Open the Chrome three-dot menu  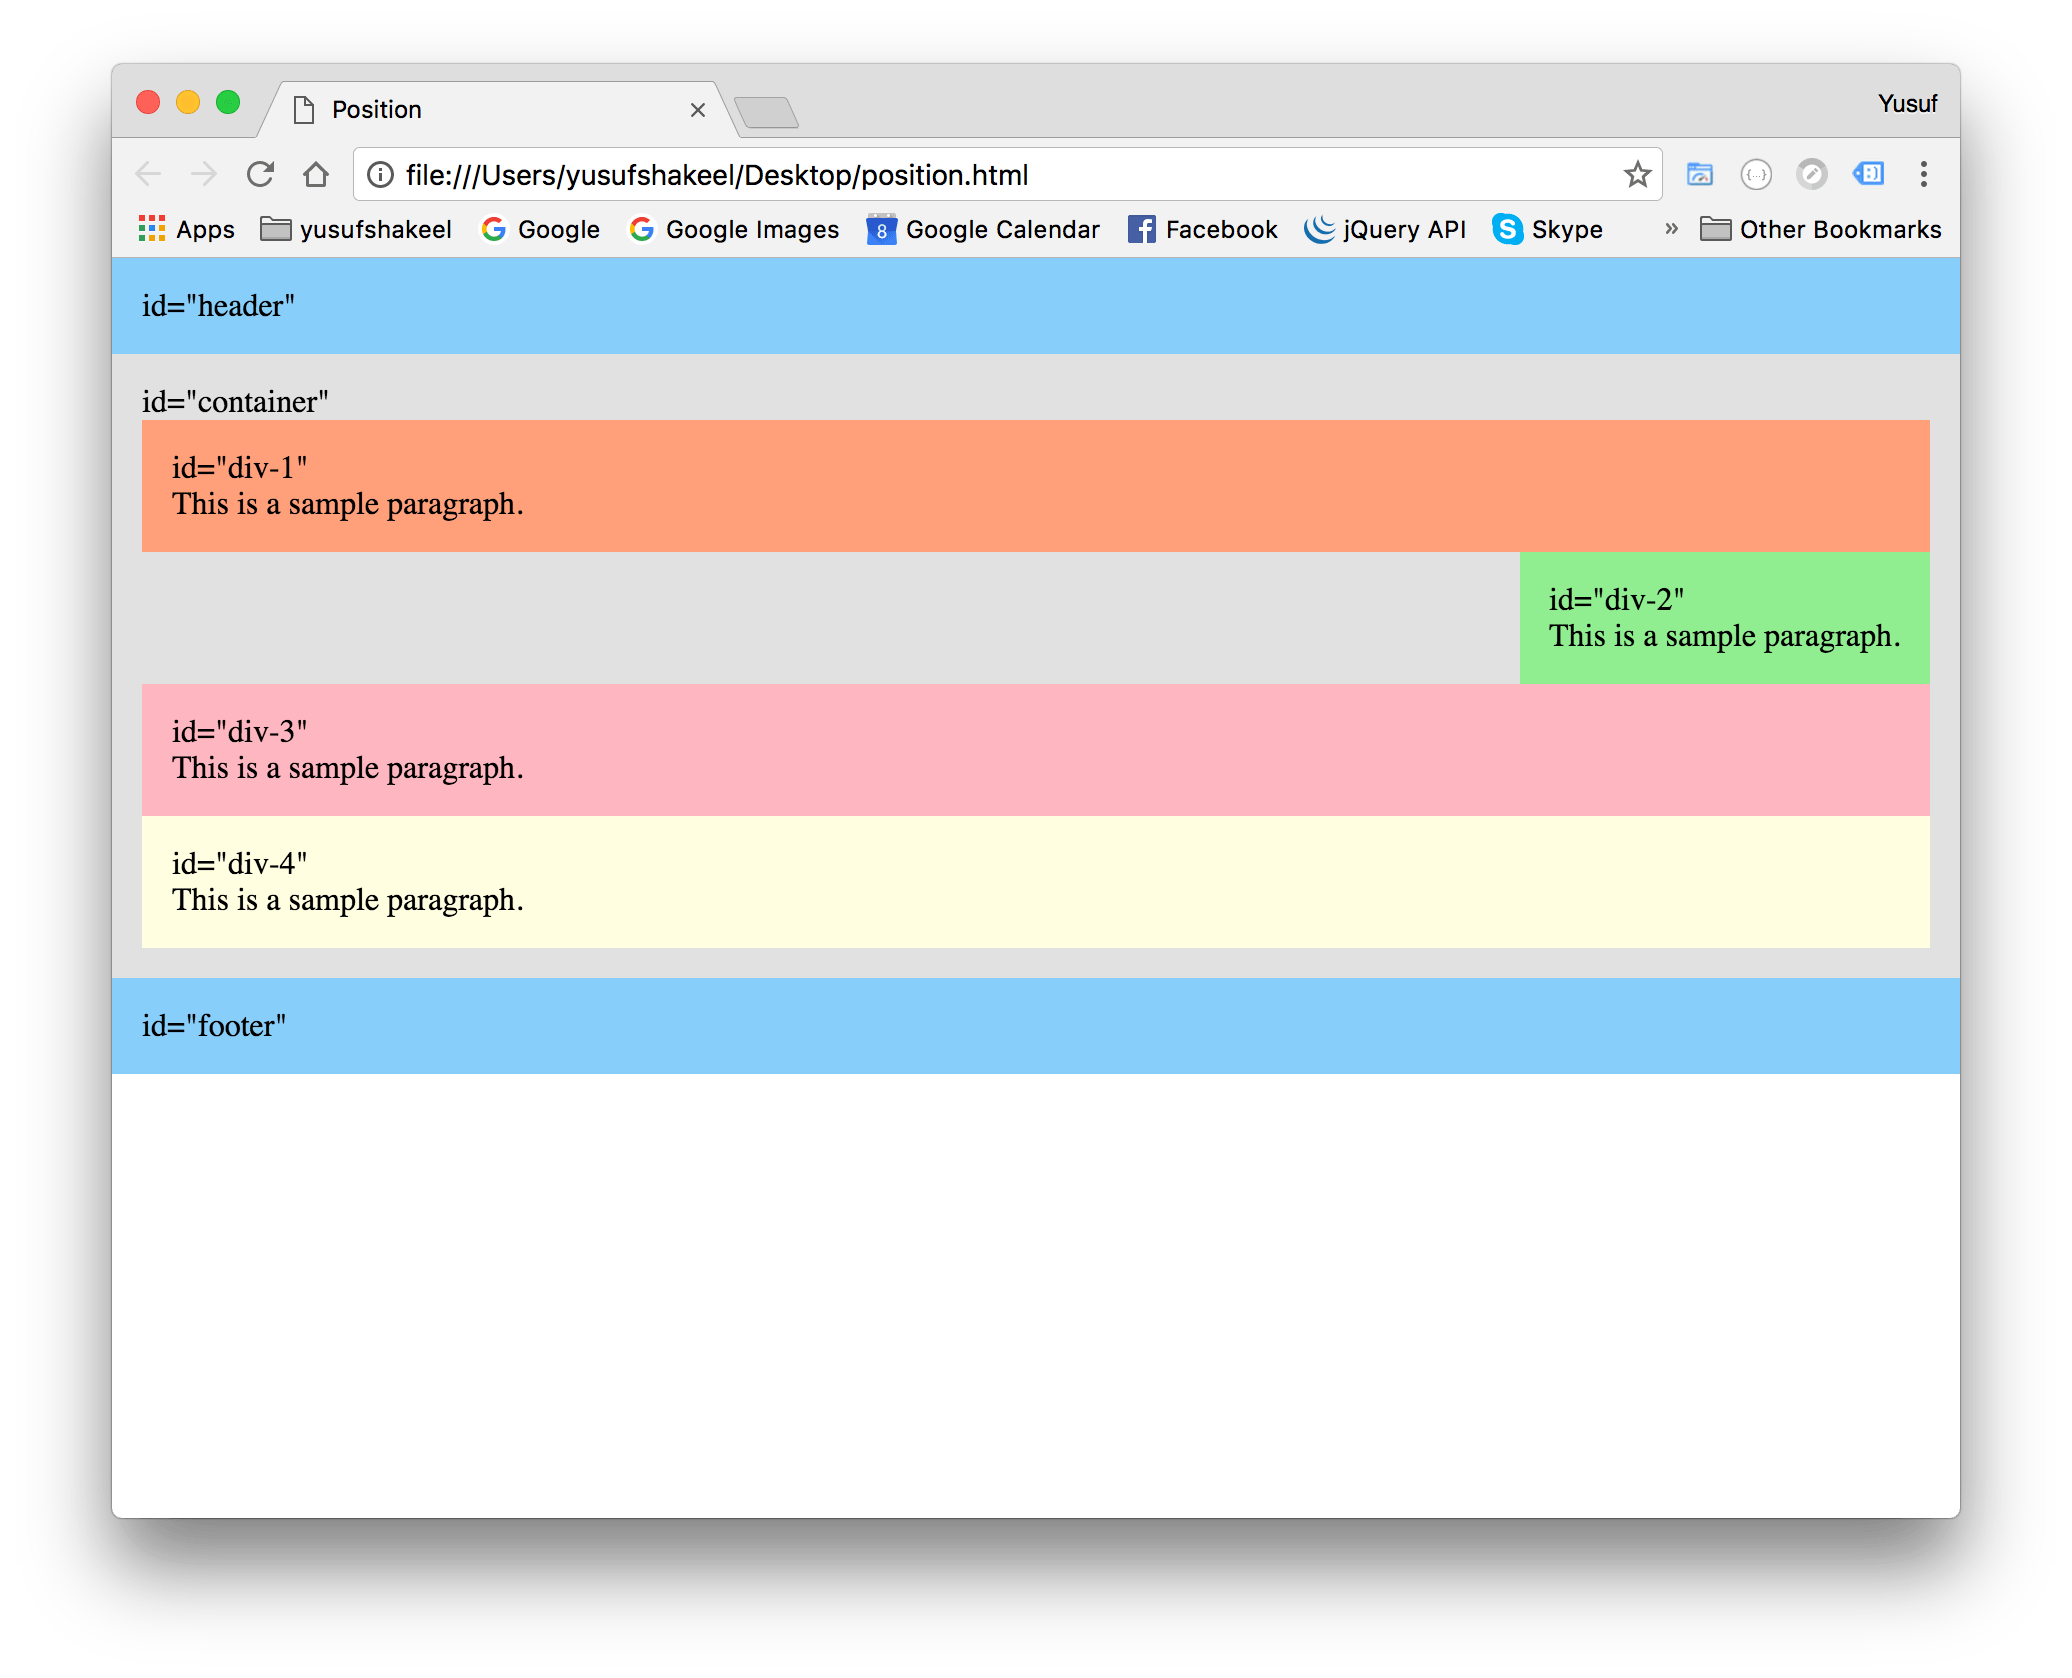coord(1923,175)
